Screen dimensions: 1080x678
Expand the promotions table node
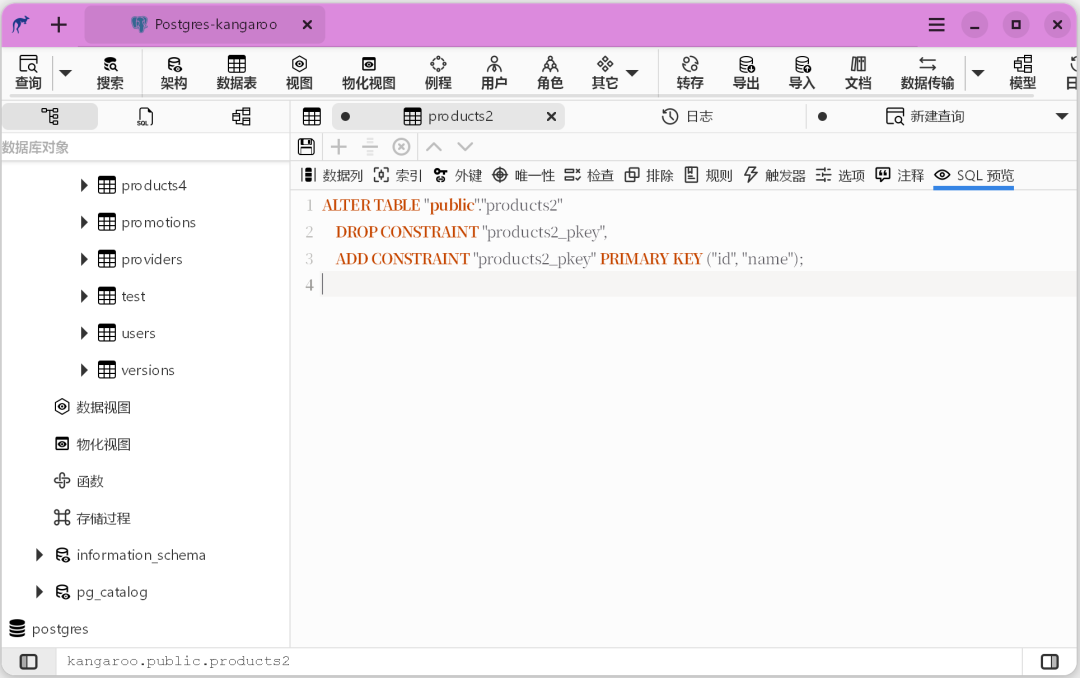(83, 222)
